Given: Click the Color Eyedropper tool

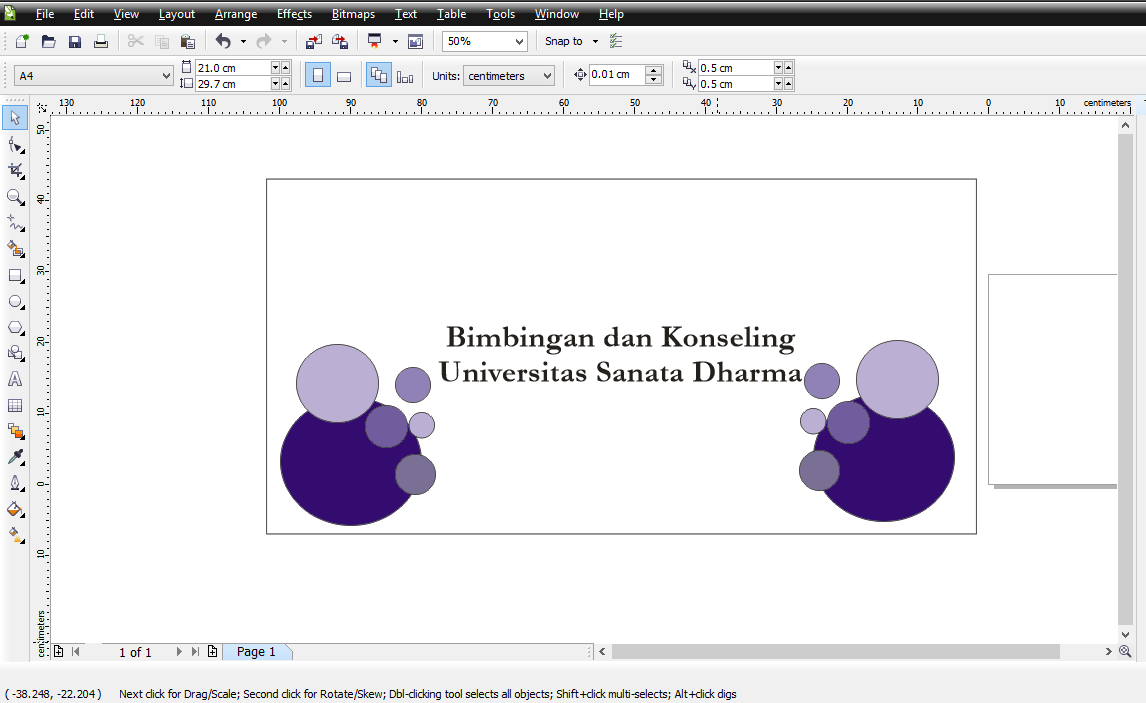Looking at the screenshot, I should pos(15,457).
